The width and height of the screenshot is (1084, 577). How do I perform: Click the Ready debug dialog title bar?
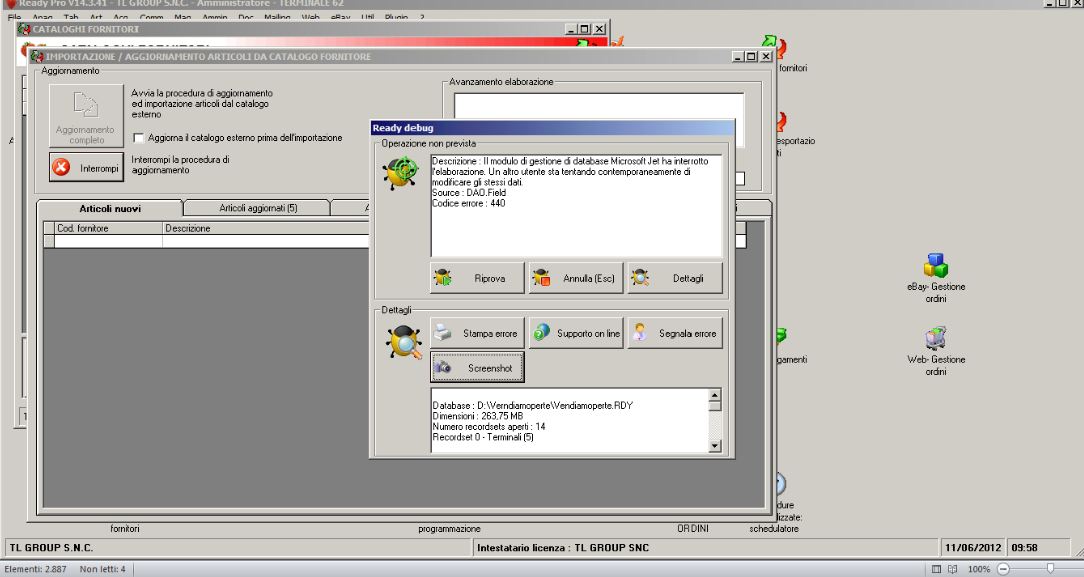(552, 128)
